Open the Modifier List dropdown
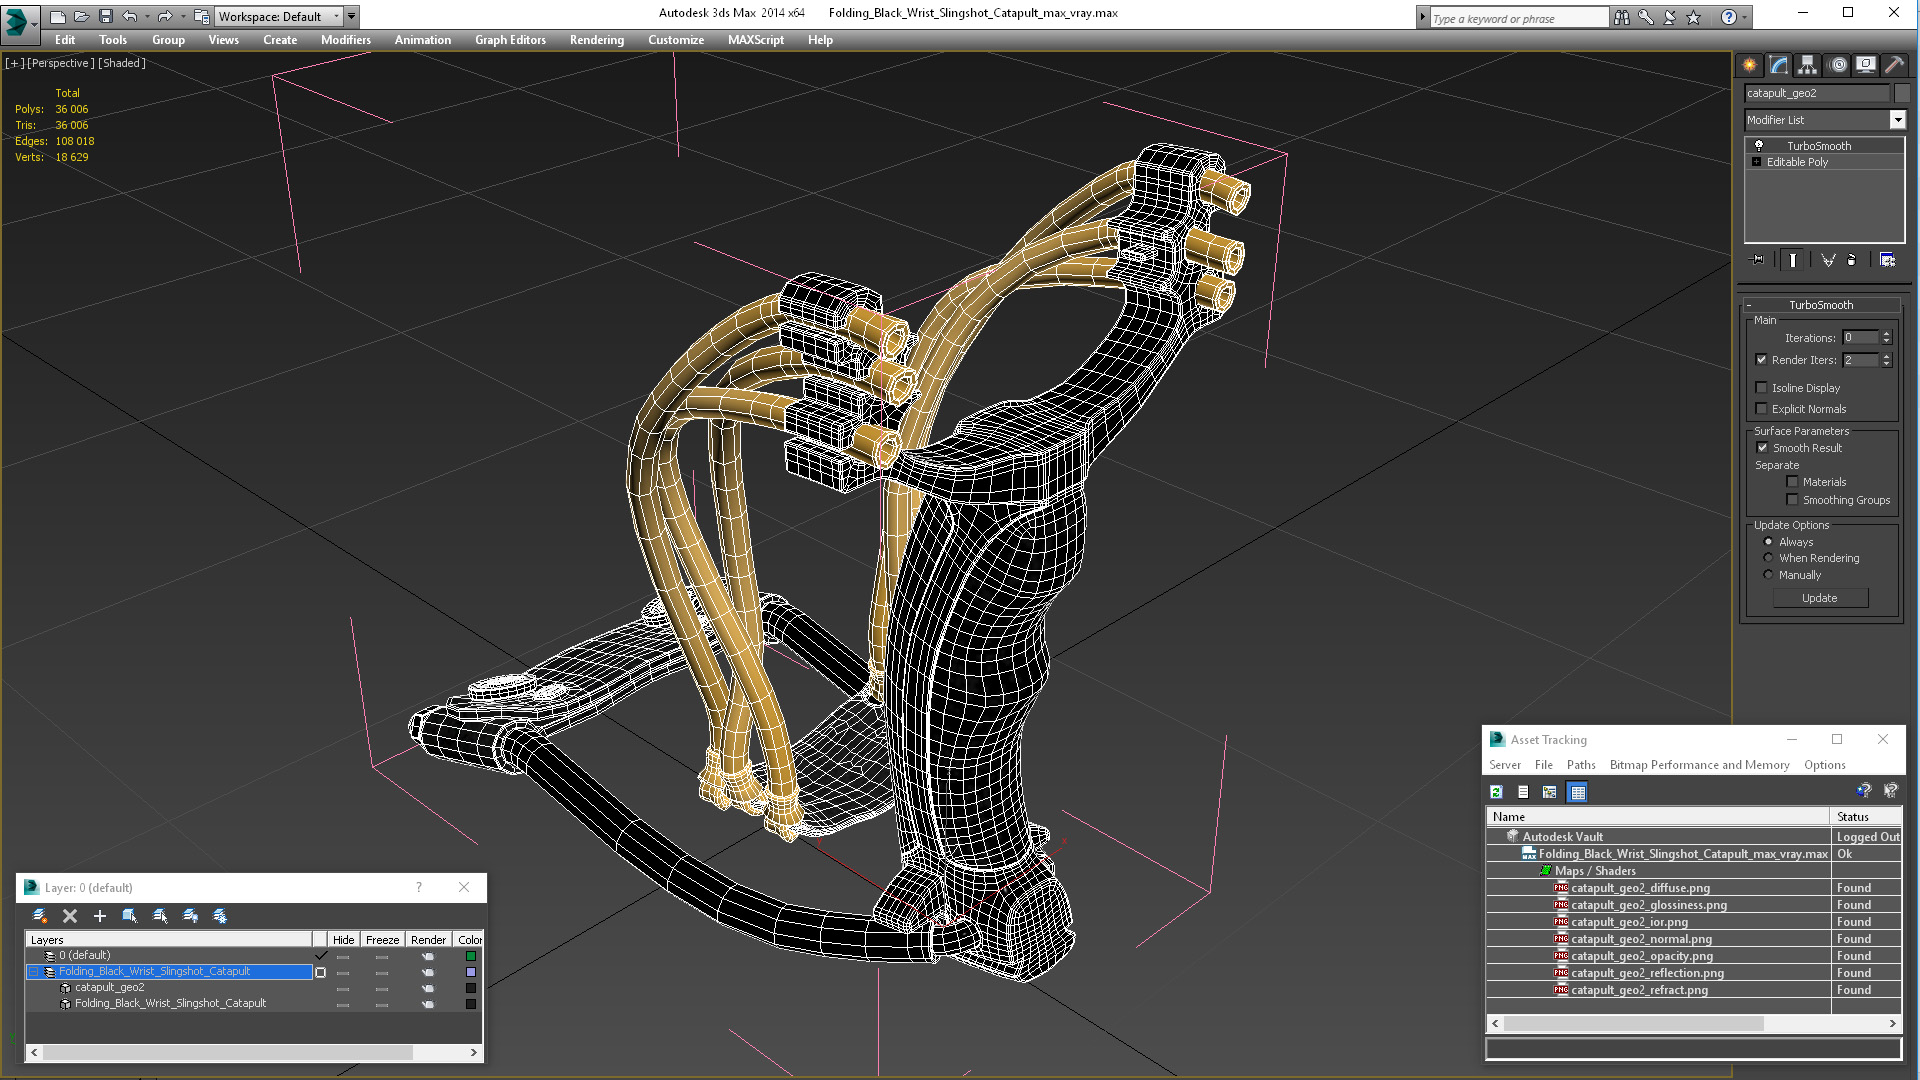1920x1080 pixels. (x=1897, y=120)
